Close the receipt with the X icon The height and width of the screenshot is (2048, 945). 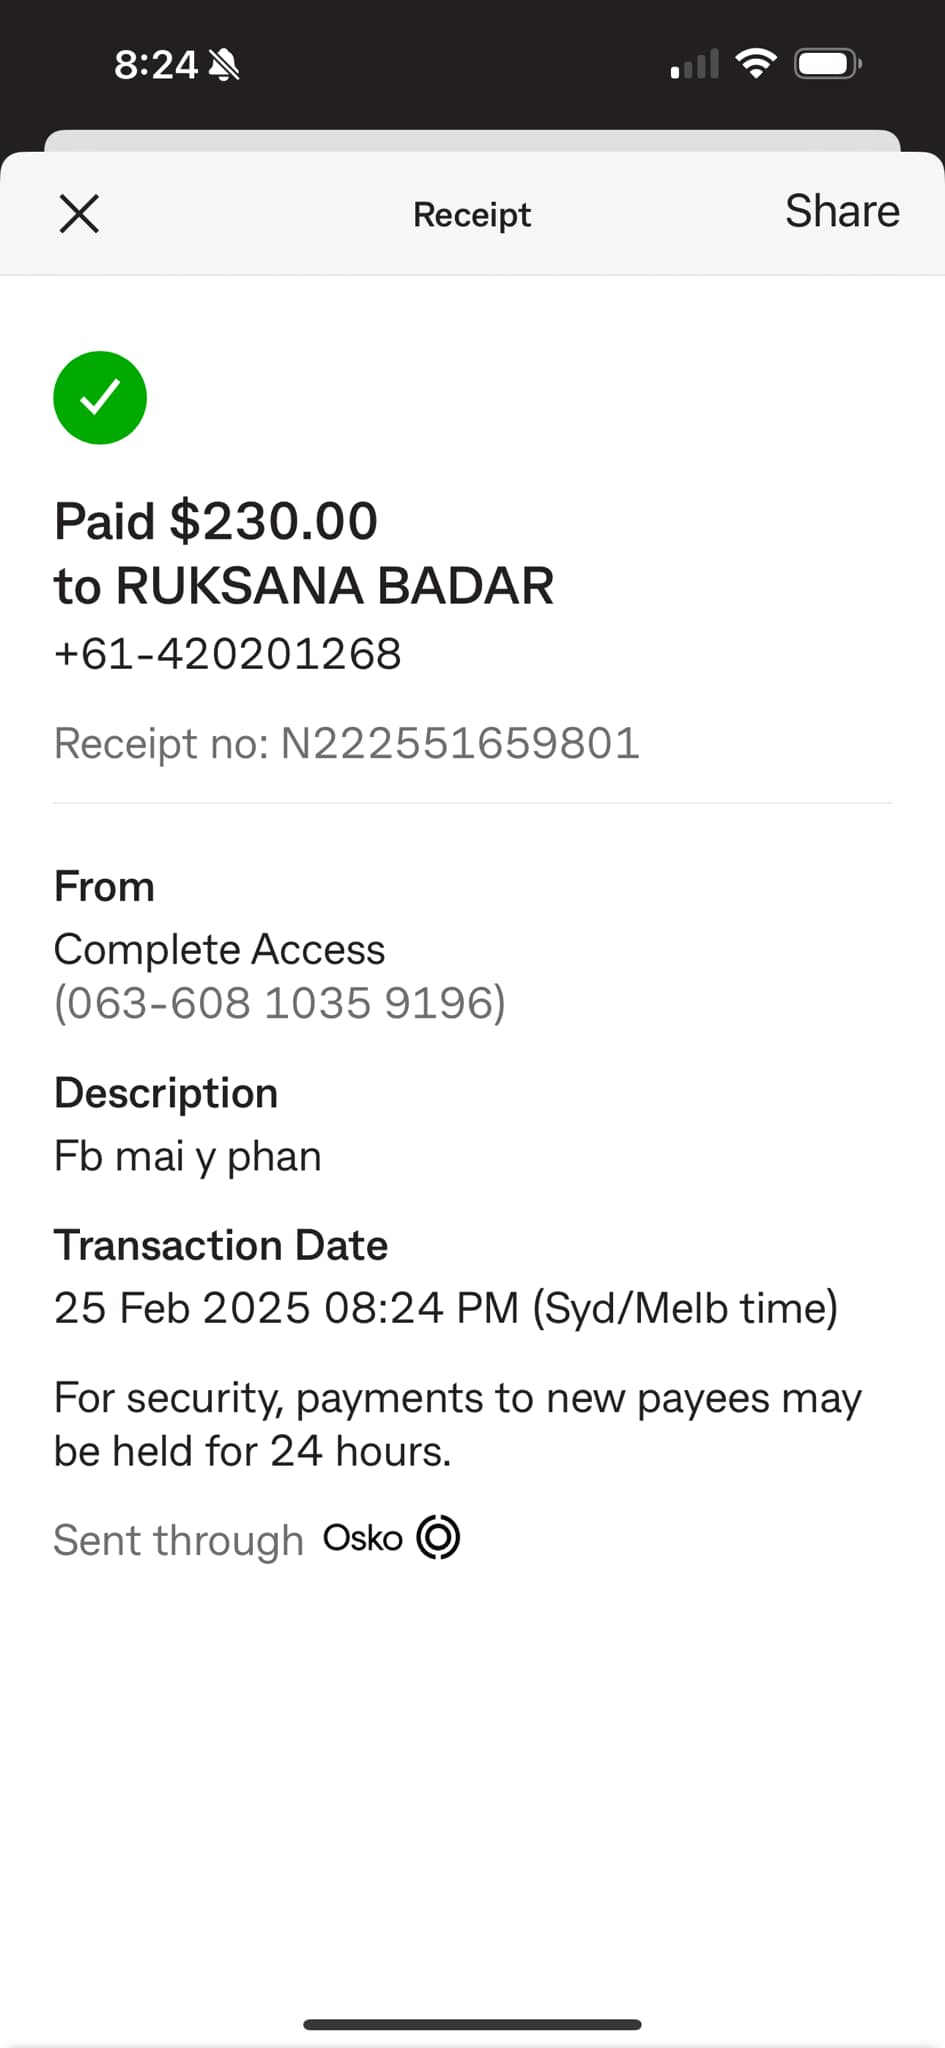click(x=79, y=214)
